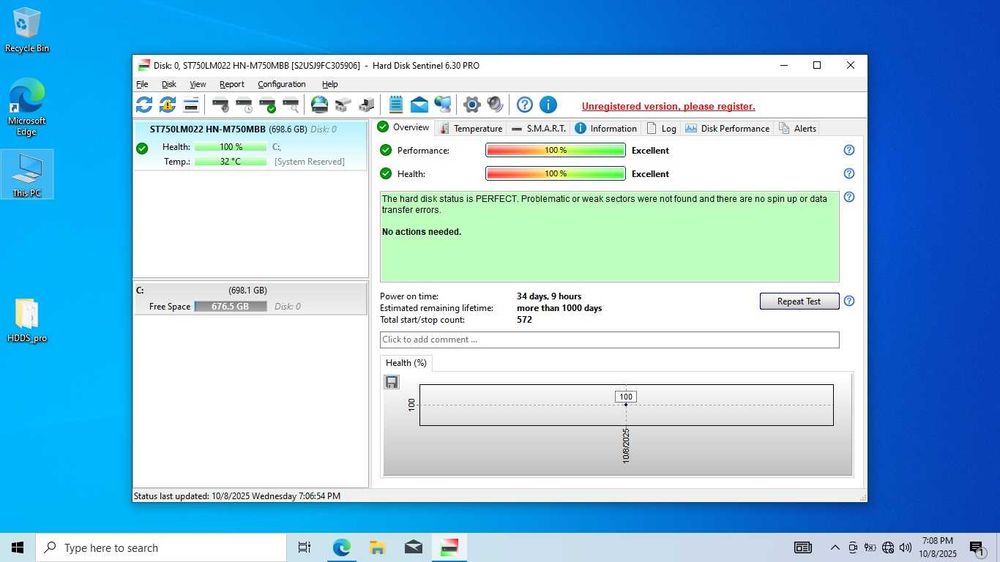
Task: Click the Free Space 676.5 GB bar
Action: 230,306
